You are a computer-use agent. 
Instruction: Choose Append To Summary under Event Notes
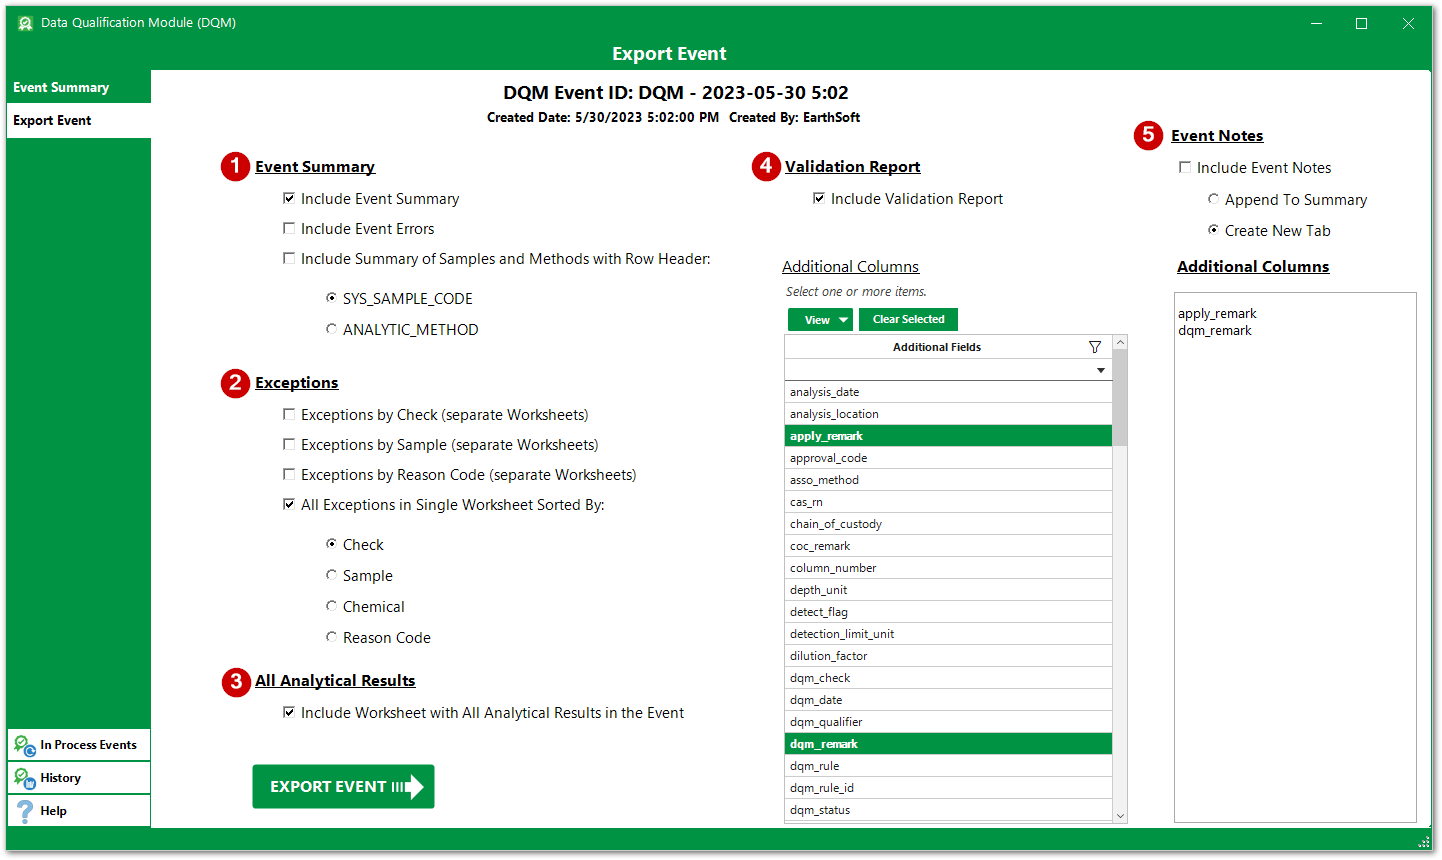point(1213,199)
